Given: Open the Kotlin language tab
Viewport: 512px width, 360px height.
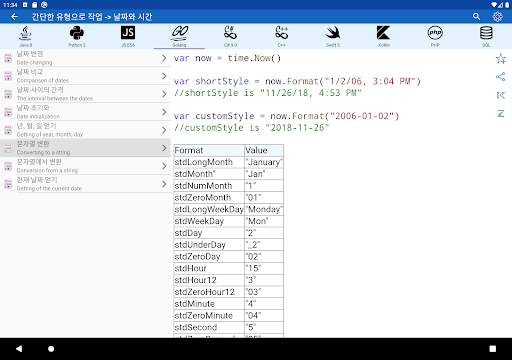Looking at the screenshot, I should [384, 36].
